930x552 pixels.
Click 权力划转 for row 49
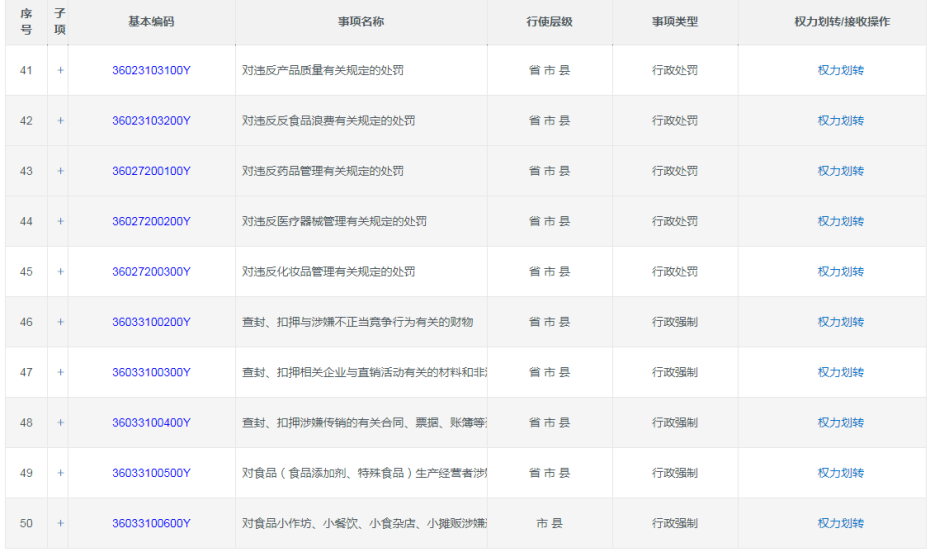840,473
